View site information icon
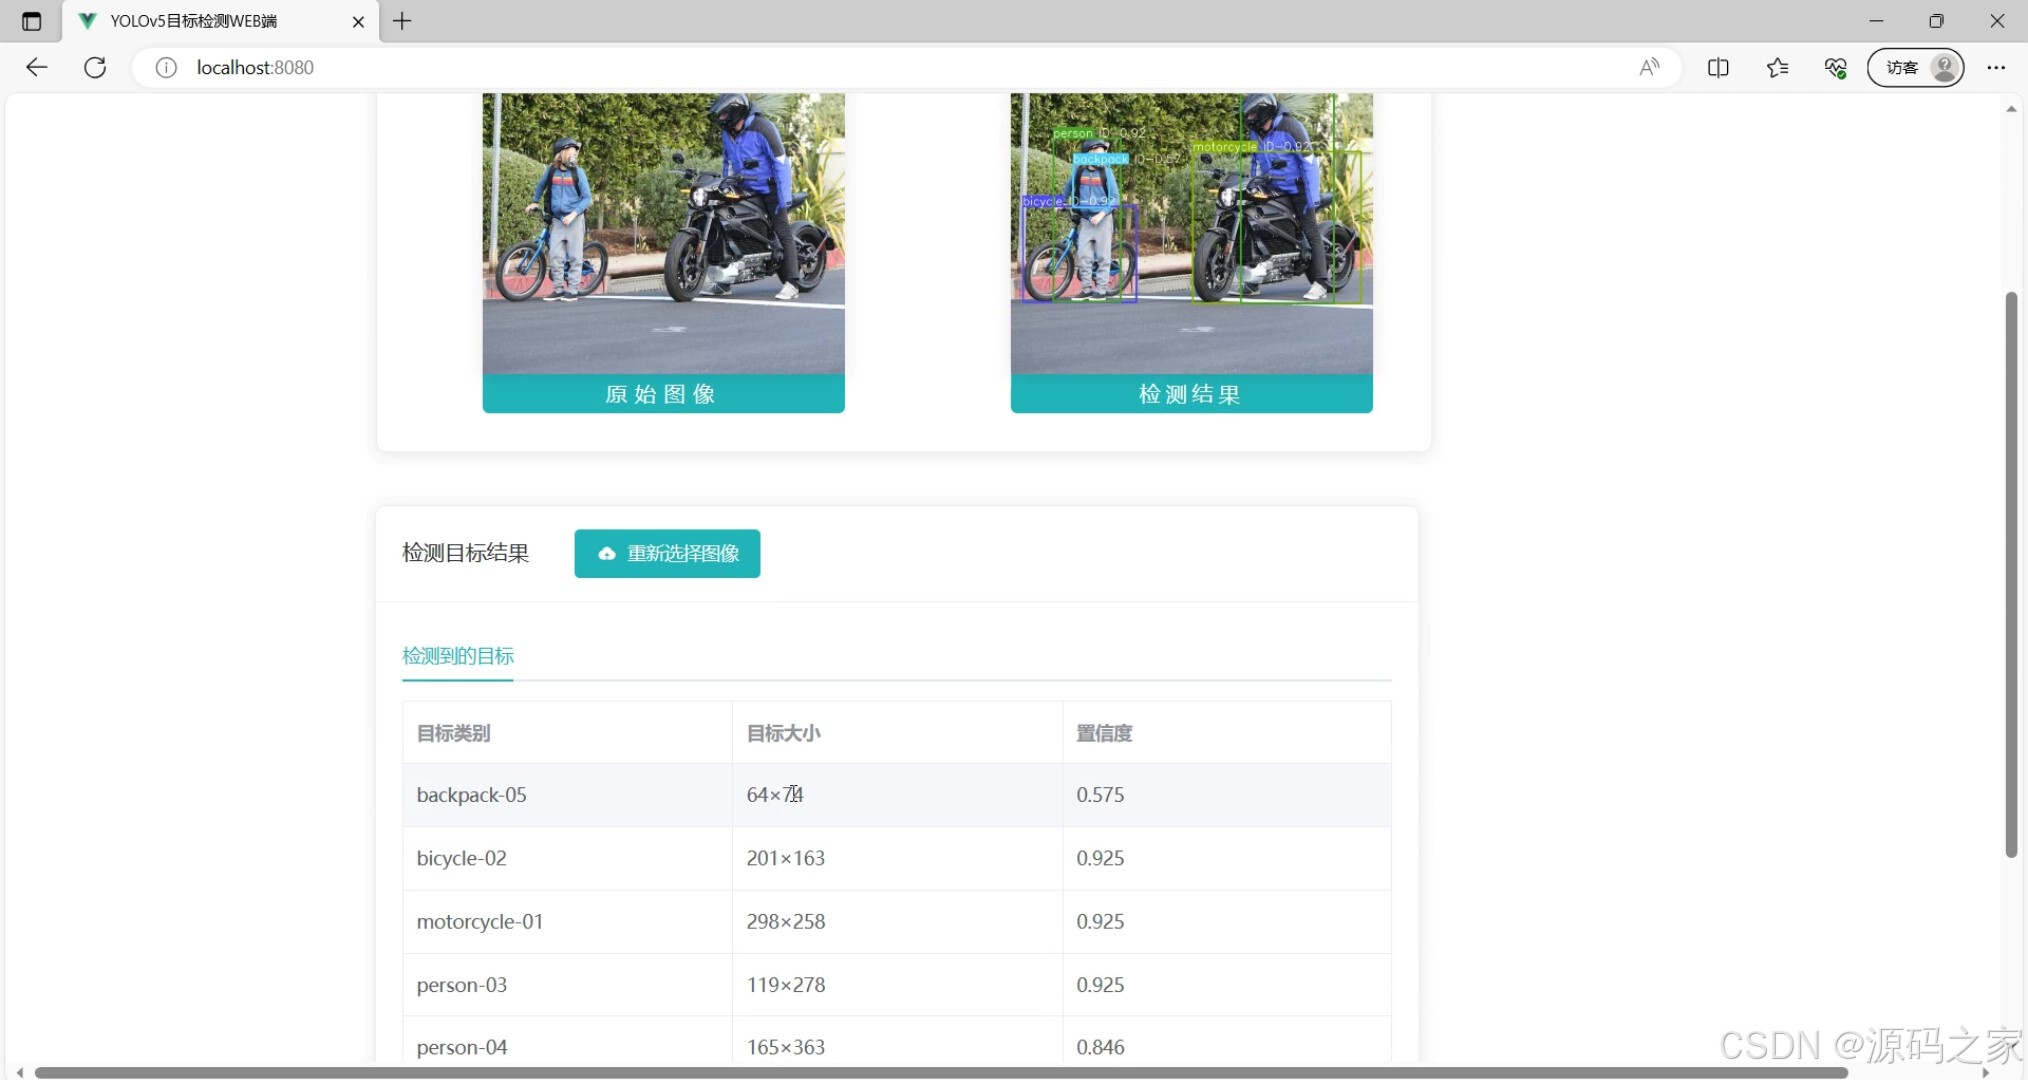The width and height of the screenshot is (2028, 1080). pyautogui.click(x=166, y=67)
